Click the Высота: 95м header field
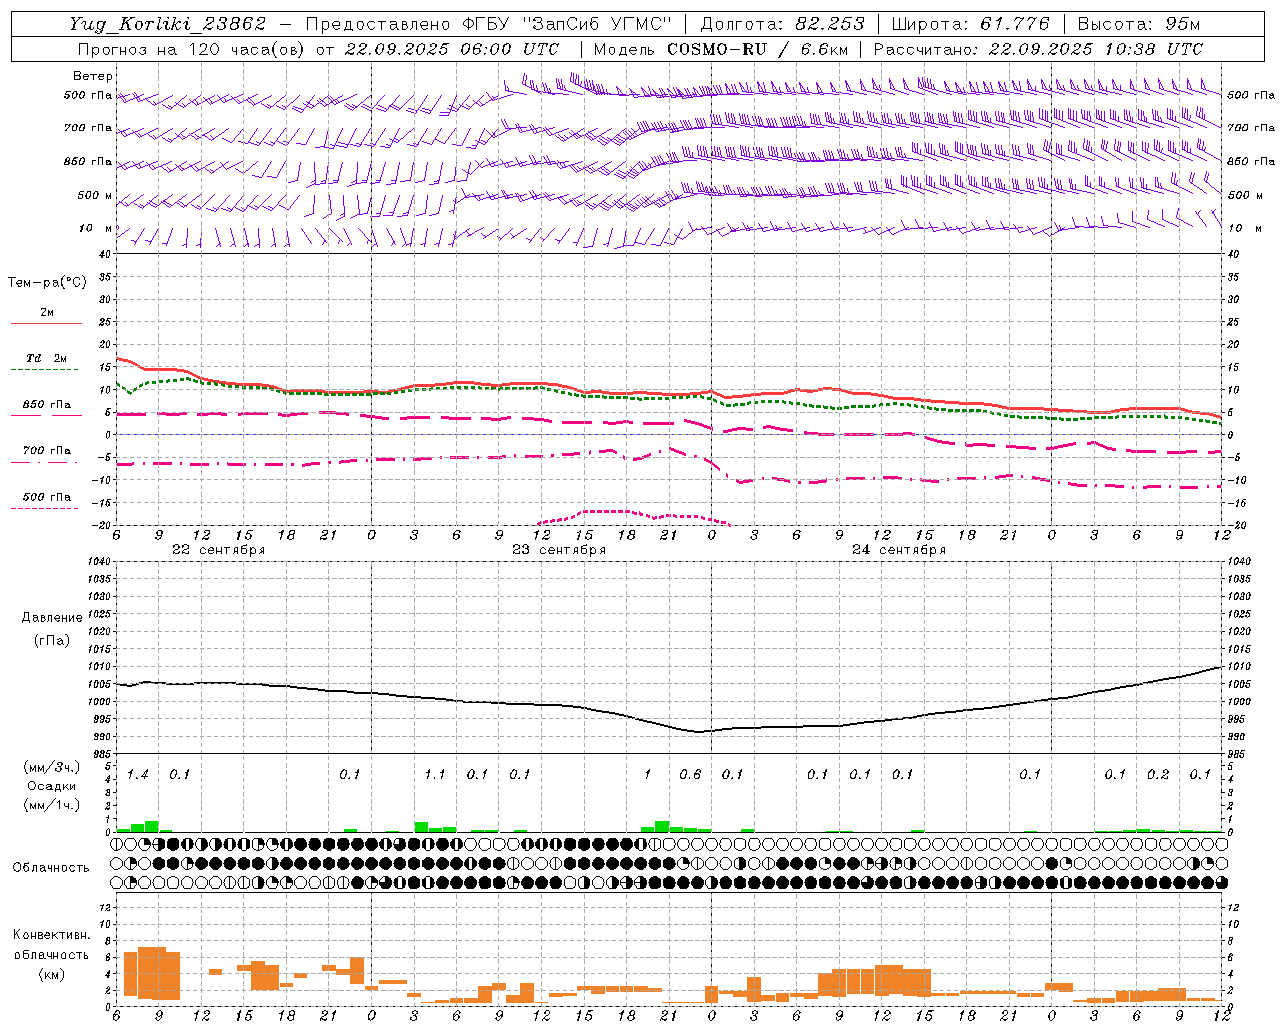1280x1024 pixels. [x=1139, y=24]
